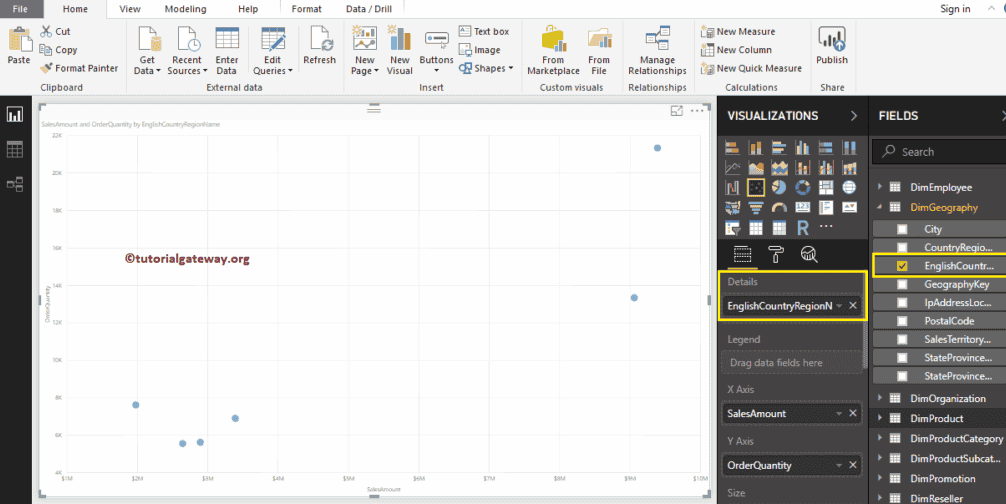Image resolution: width=1006 pixels, height=504 pixels.
Task: Switch to Model relationships view in sidebar
Action: click(x=15, y=184)
